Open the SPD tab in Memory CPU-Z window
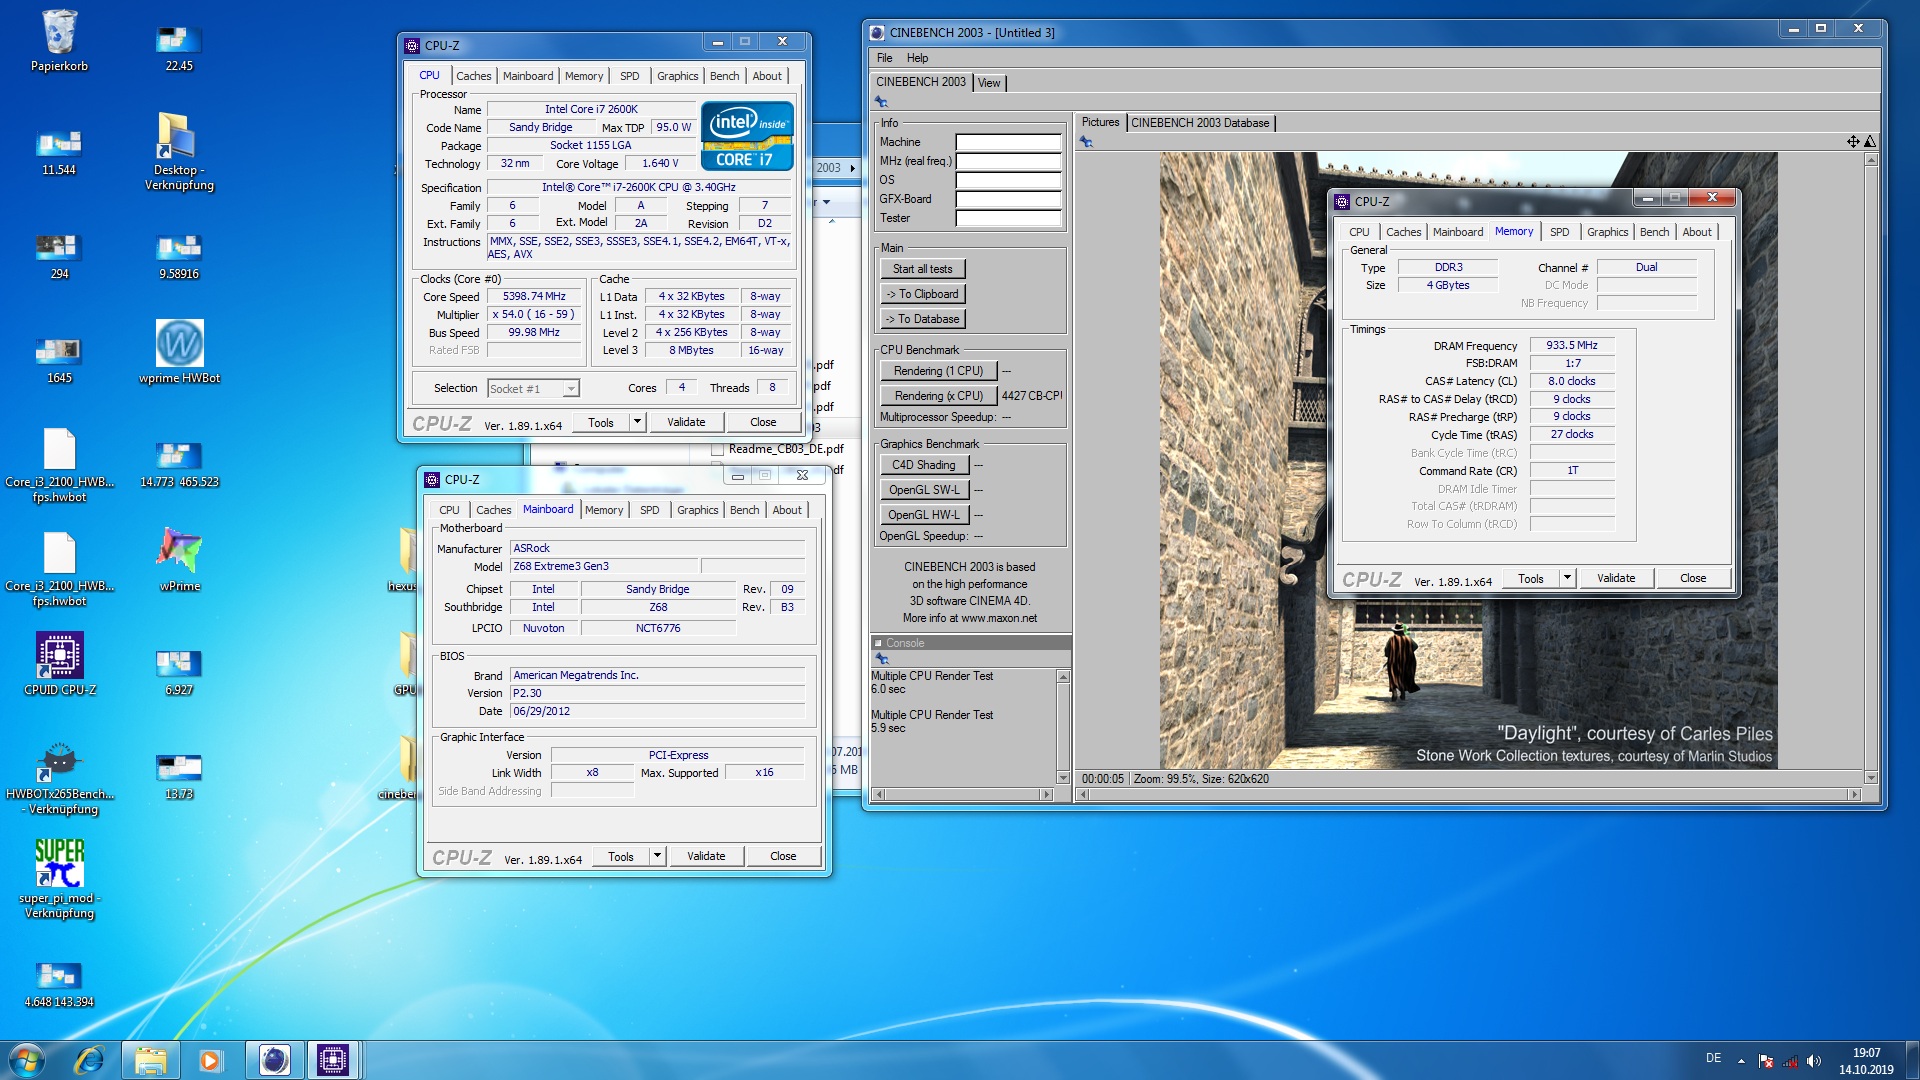The height and width of the screenshot is (1080, 1920). 1559,232
